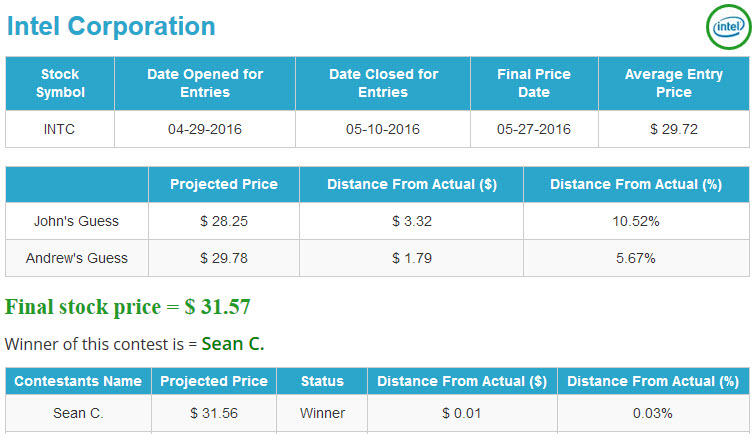Viewport: 754px width, 434px height.
Task: Click the Average Entry Price header
Action: click(674, 83)
